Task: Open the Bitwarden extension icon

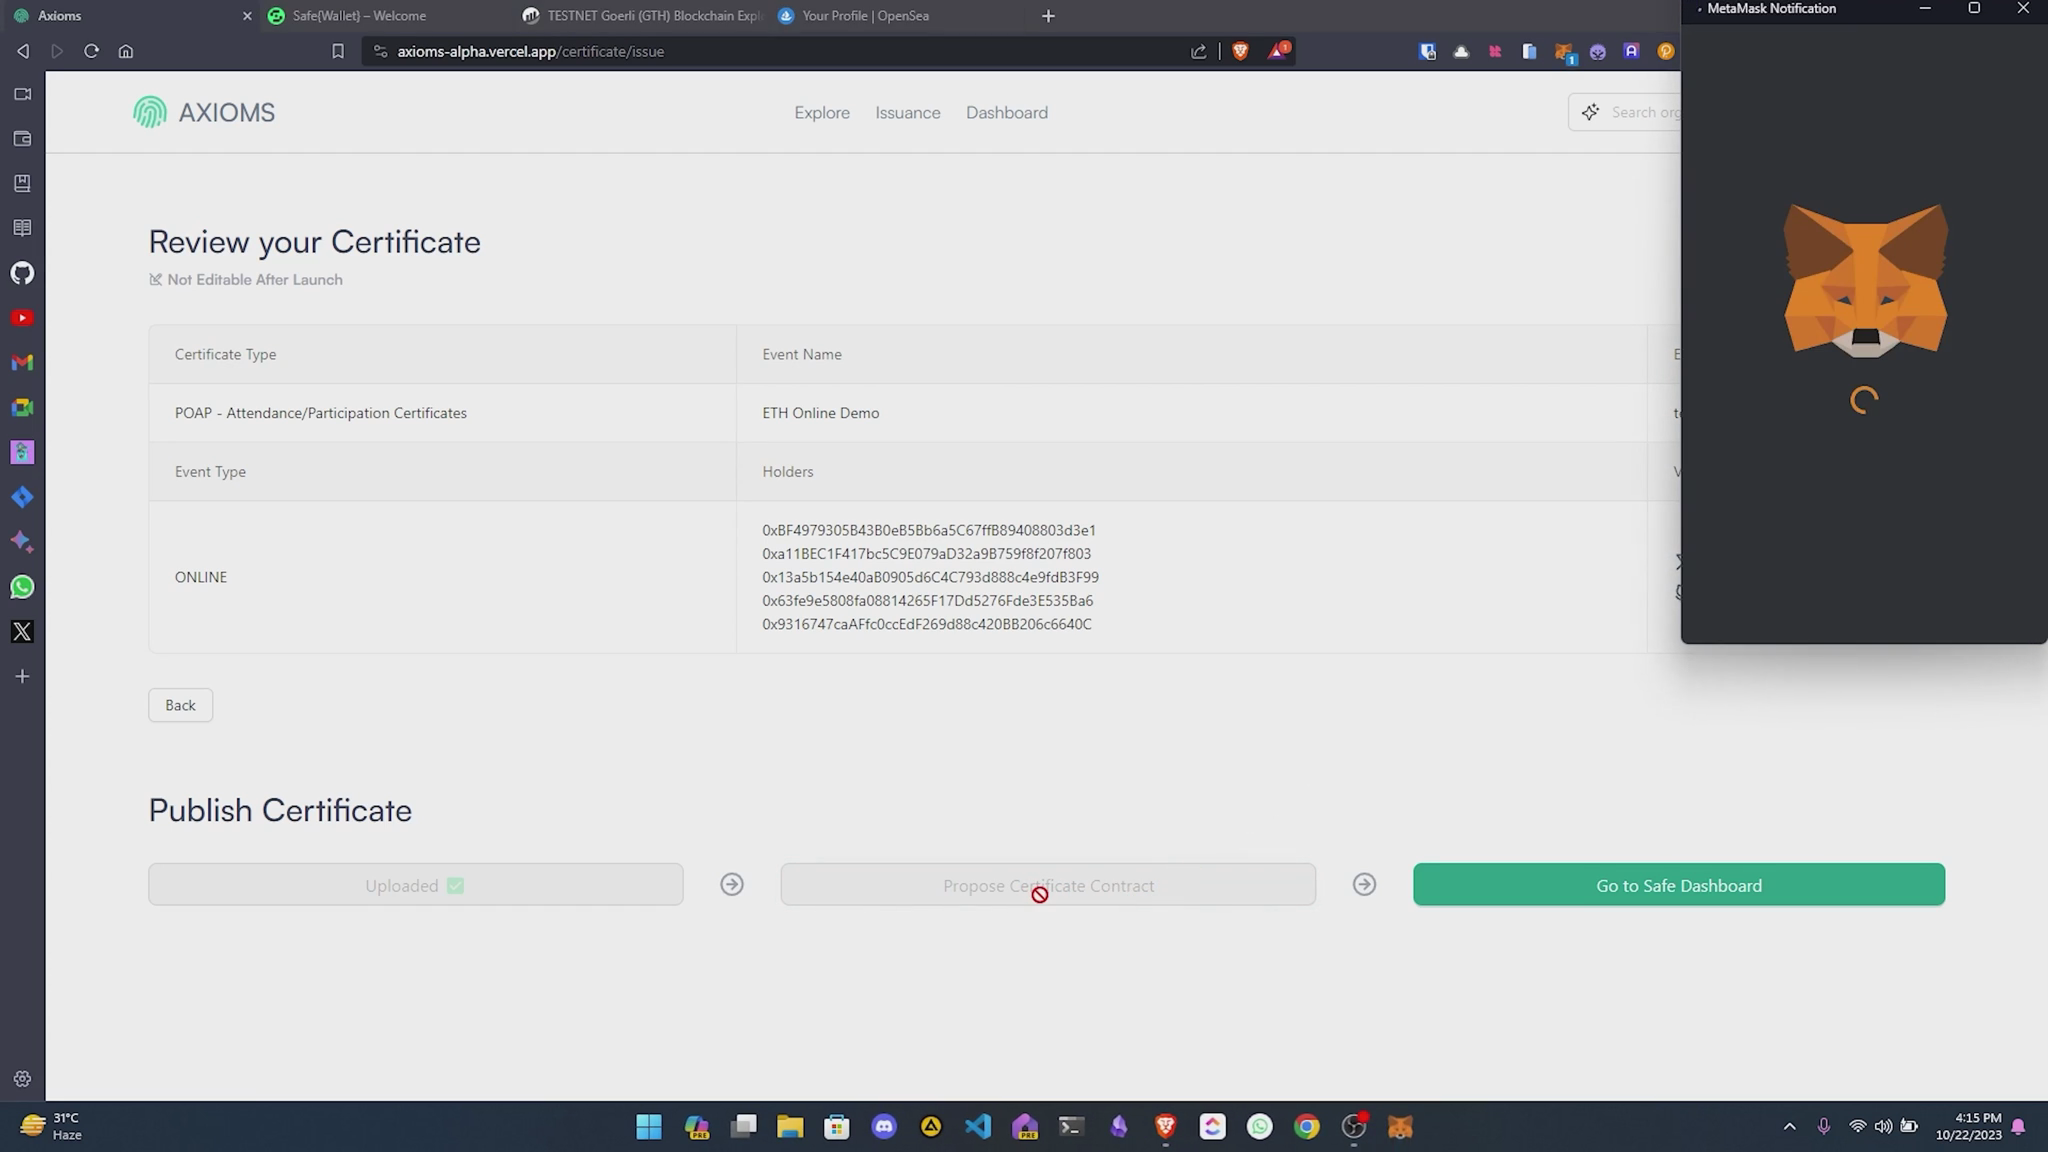Action: point(1427,51)
